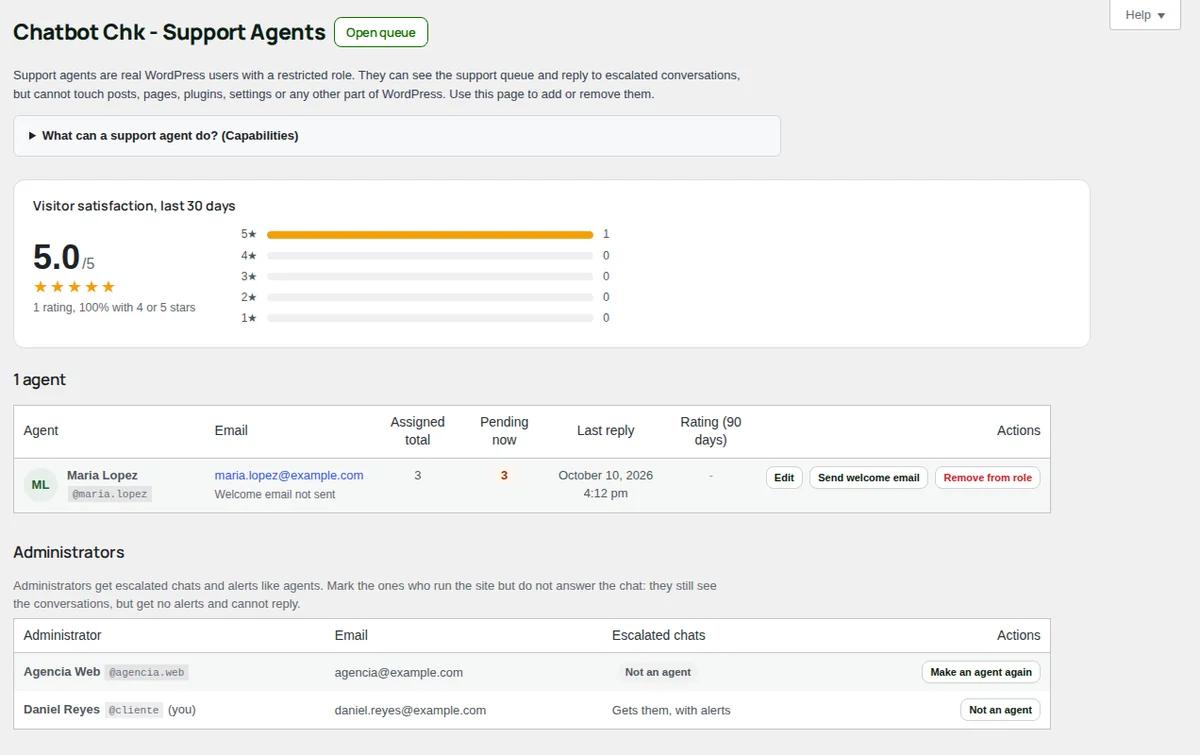
Task: Make Agencia Web an agent again
Action: pos(980,672)
